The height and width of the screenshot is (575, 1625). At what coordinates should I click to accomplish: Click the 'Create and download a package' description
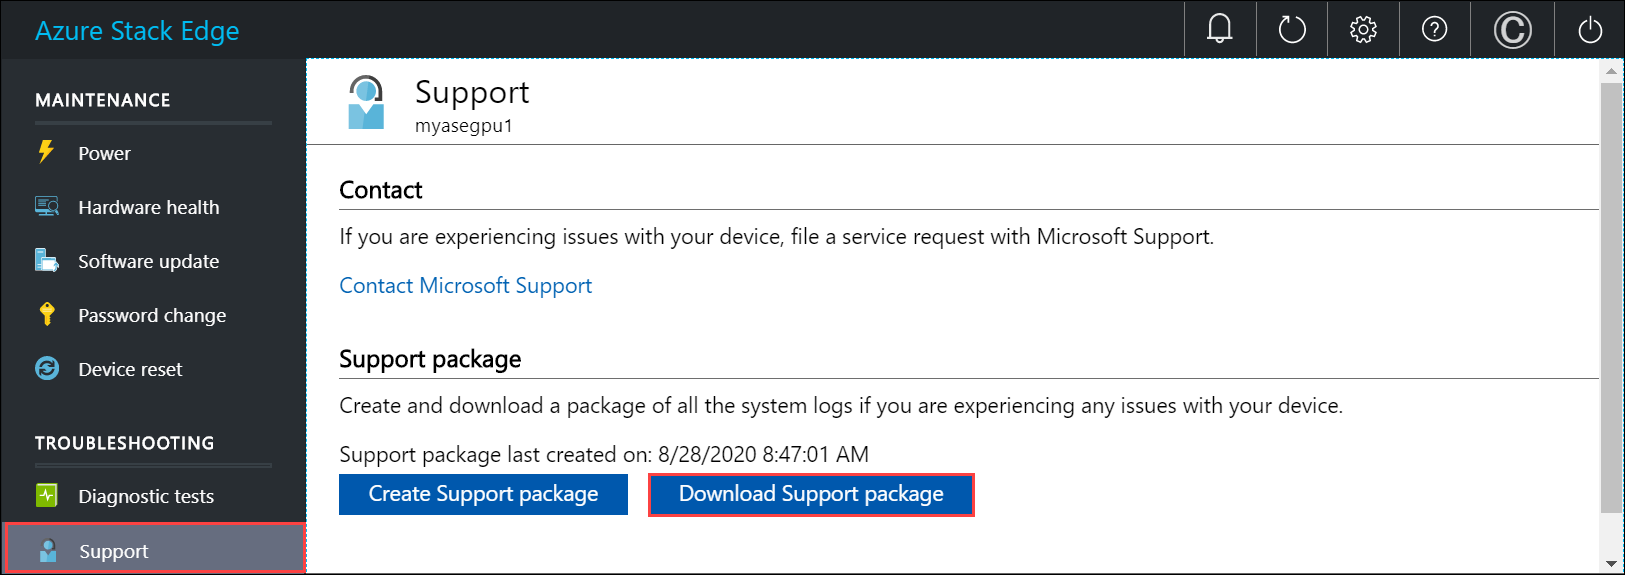pyautogui.click(x=841, y=406)
